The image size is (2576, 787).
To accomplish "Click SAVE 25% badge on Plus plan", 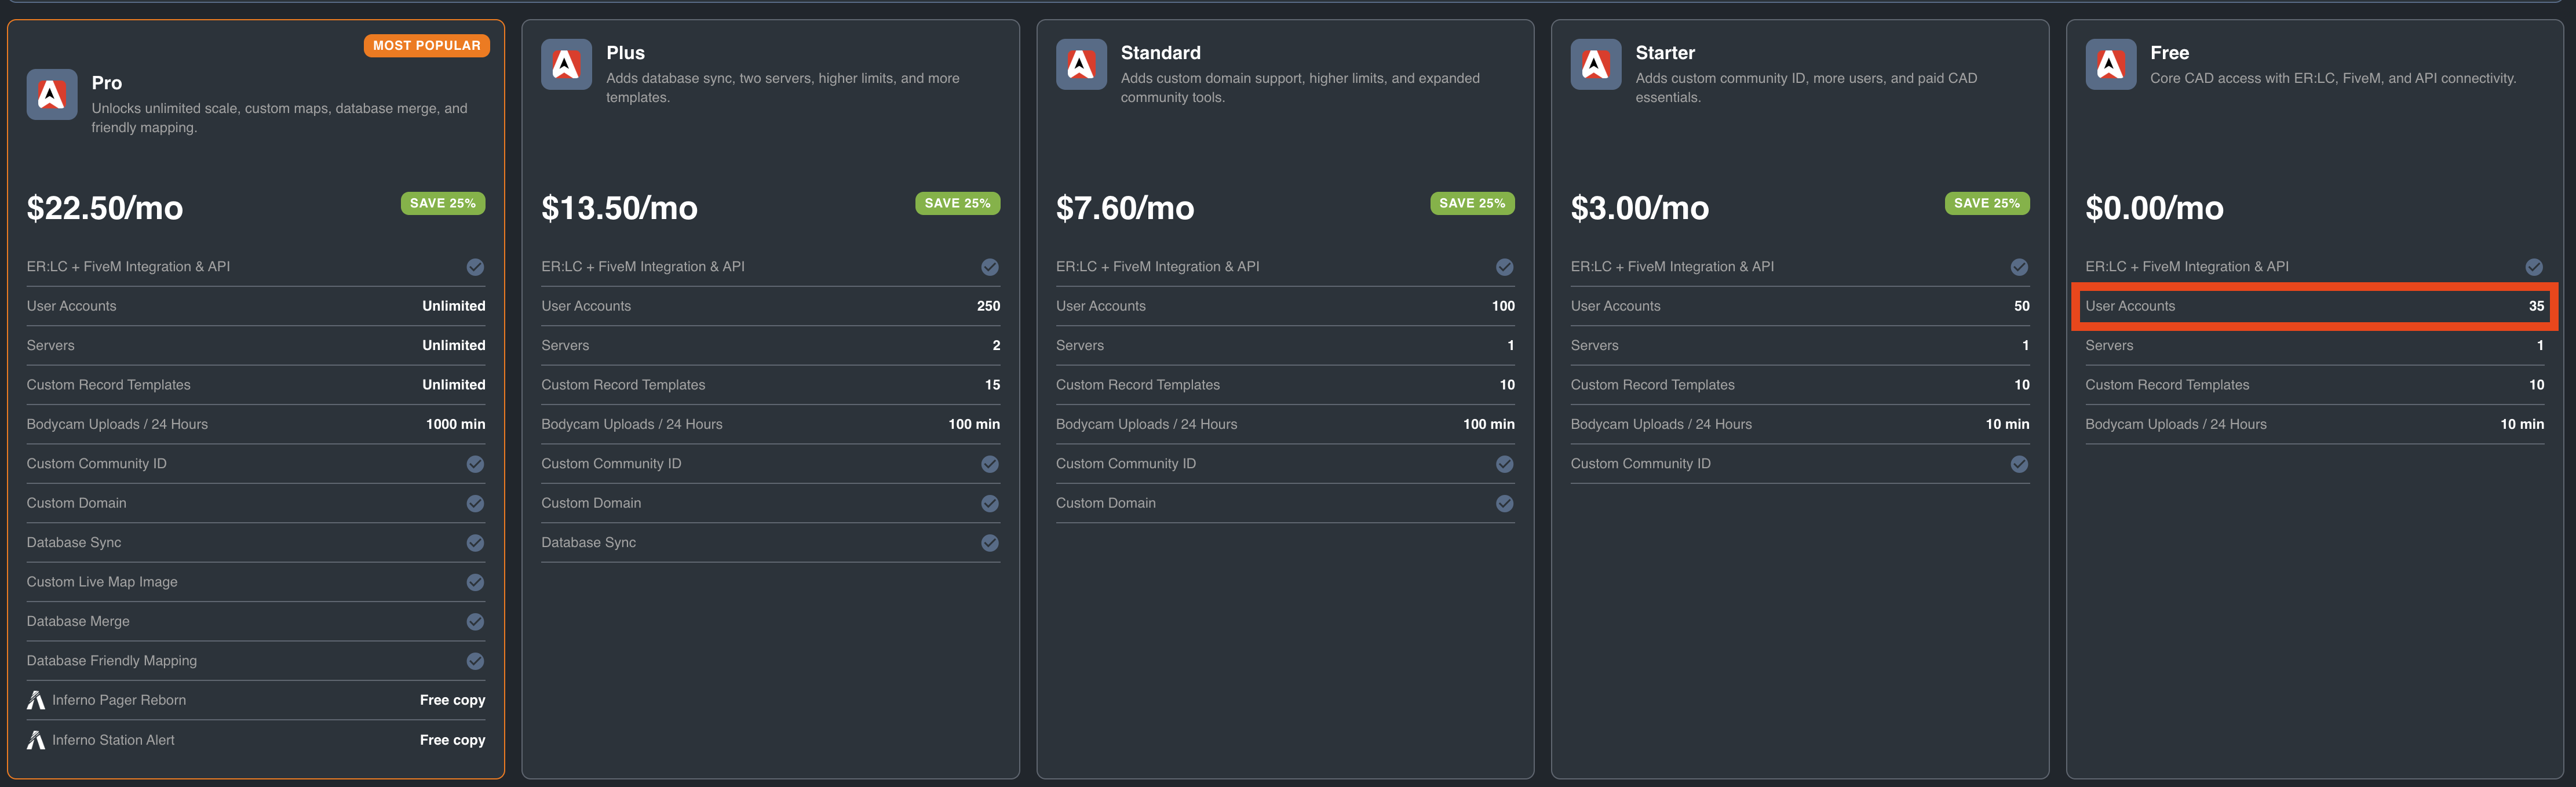I will click(x=957, y=203).
